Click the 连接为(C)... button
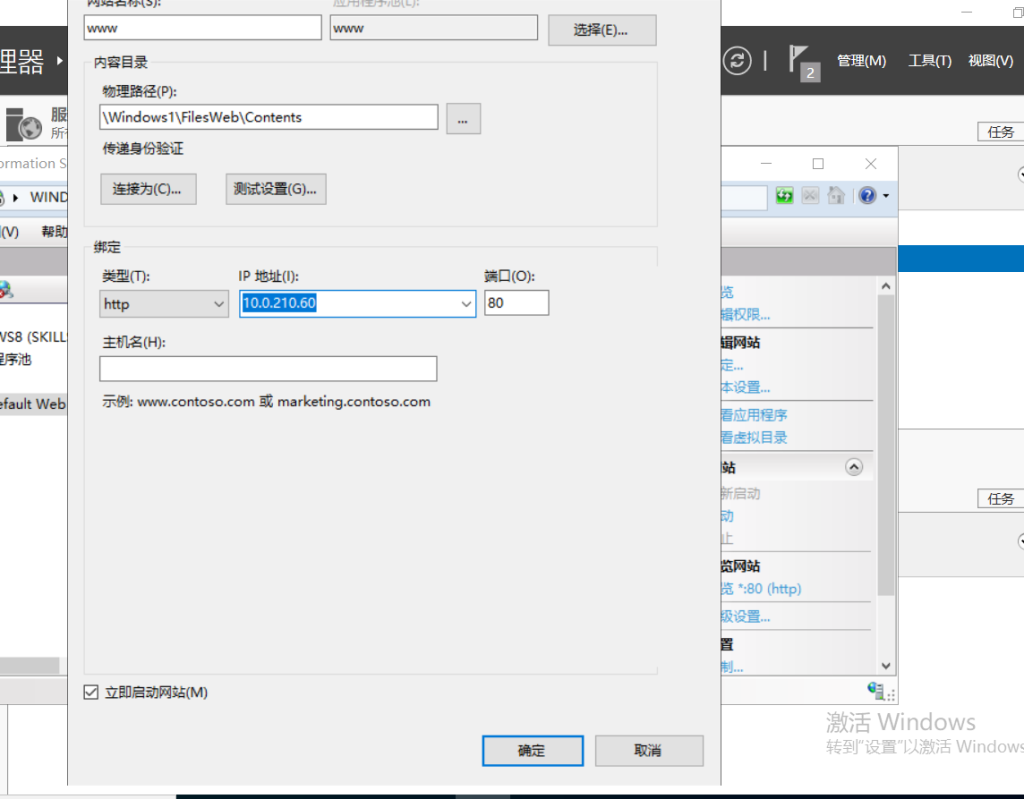1024x799 pixels. (148, 189)
